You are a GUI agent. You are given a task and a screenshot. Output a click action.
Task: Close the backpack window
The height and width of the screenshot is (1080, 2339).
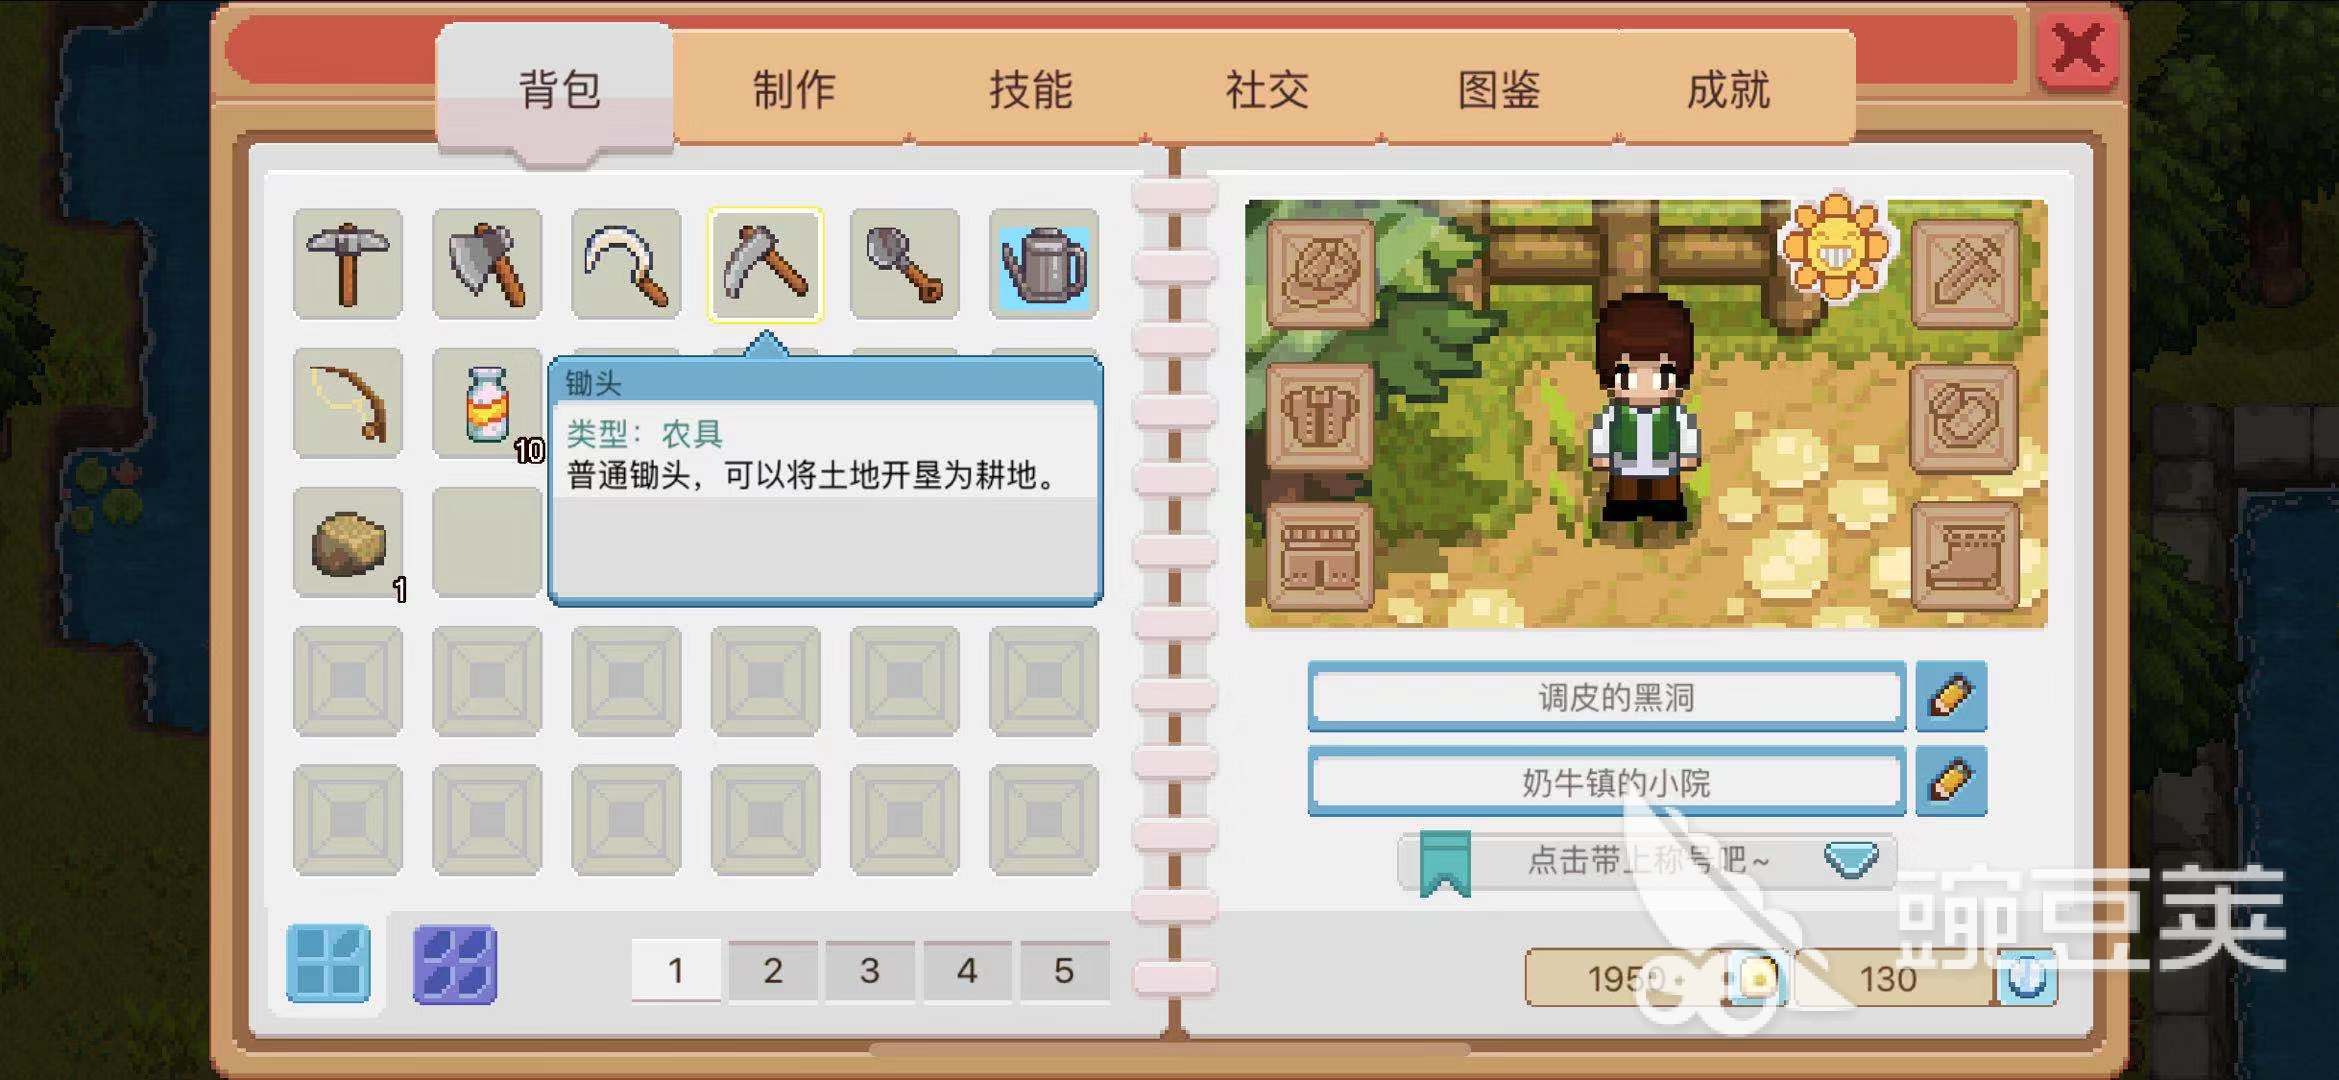[2078, 48]
